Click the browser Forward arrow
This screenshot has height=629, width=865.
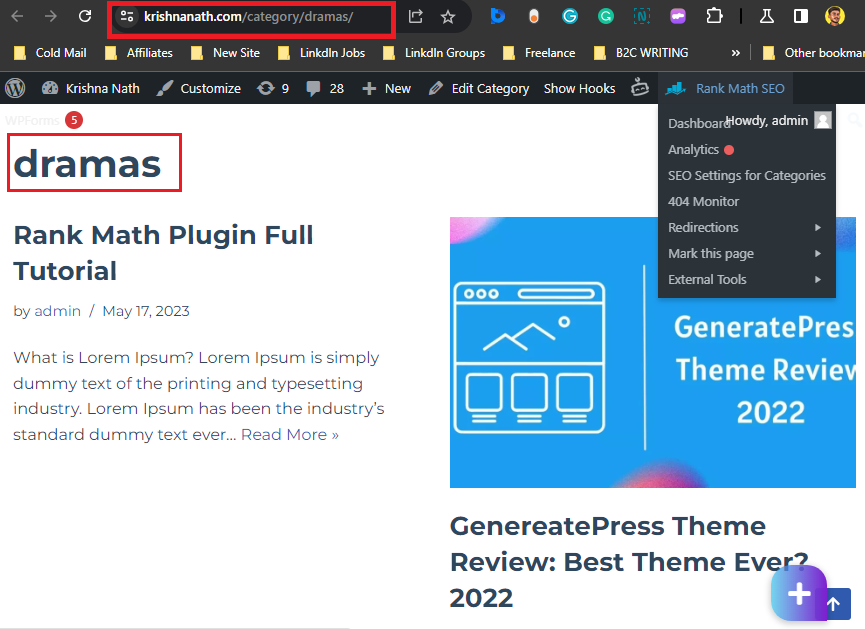tap(51, 17)
